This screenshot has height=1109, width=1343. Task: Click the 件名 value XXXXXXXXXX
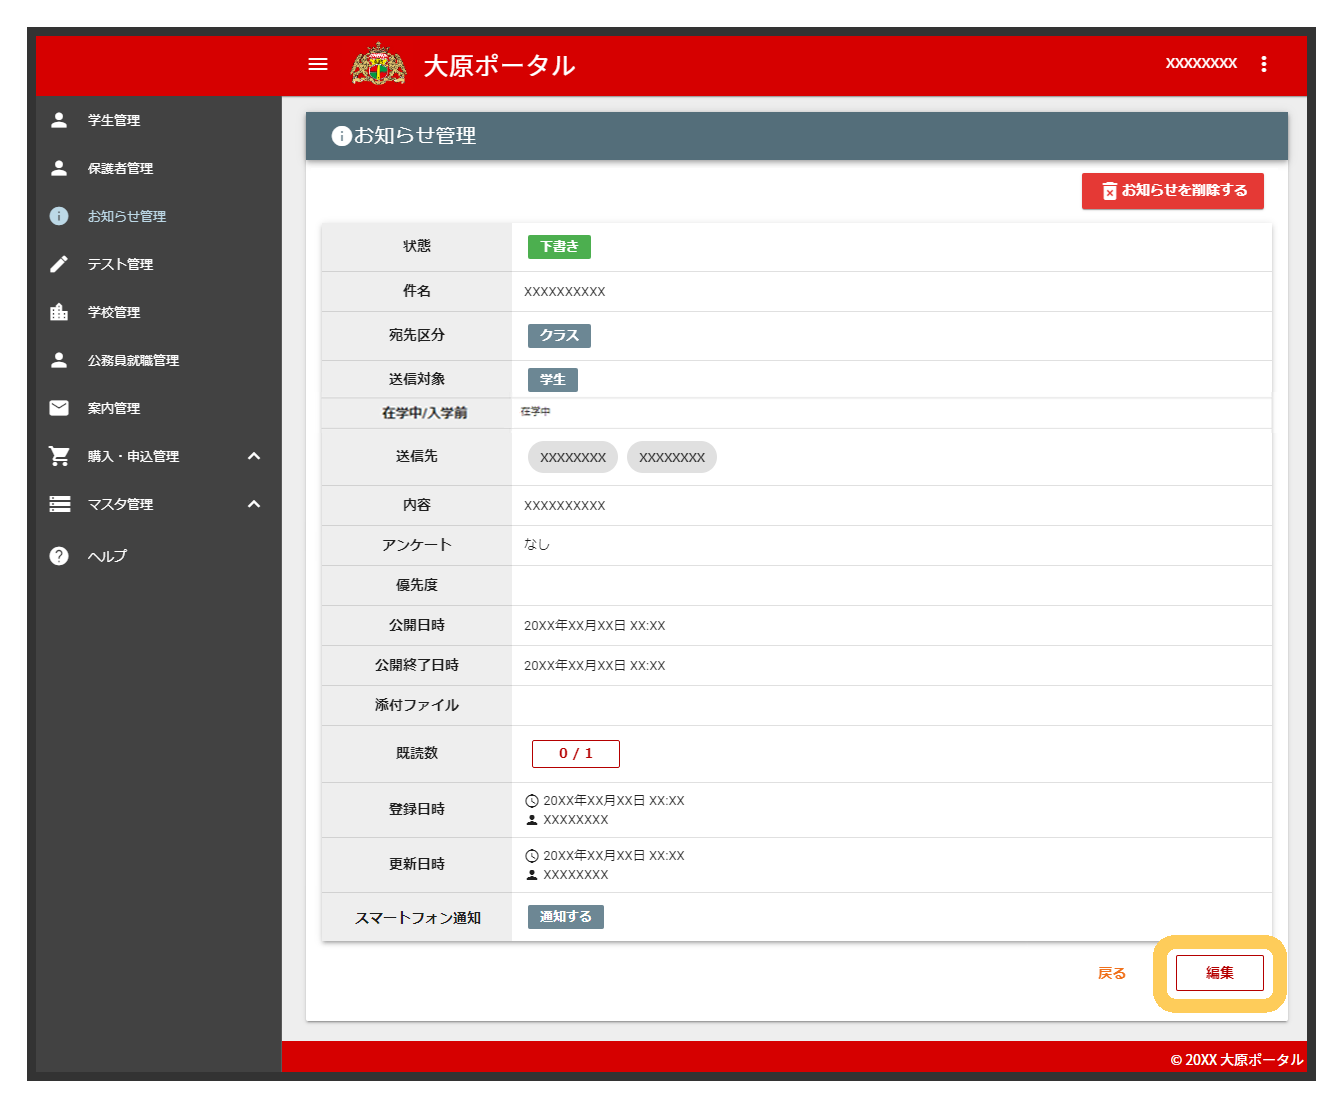[x=565, y=292]
